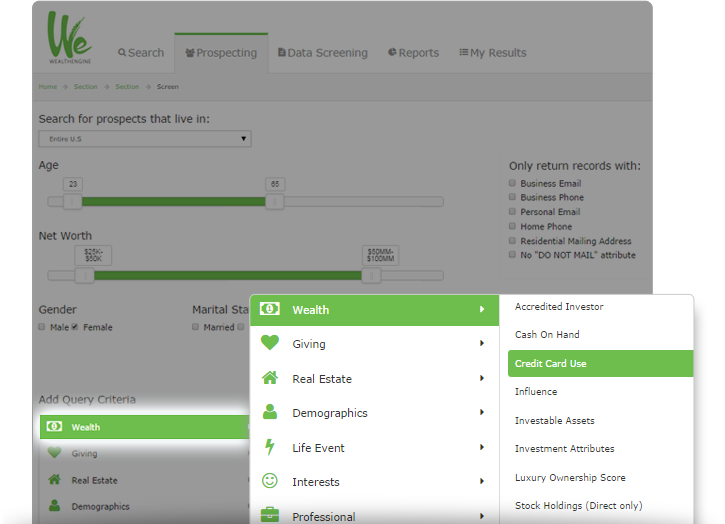
Task: Click the magnifier icon on Search tab
Action: (x=122, y=53)
